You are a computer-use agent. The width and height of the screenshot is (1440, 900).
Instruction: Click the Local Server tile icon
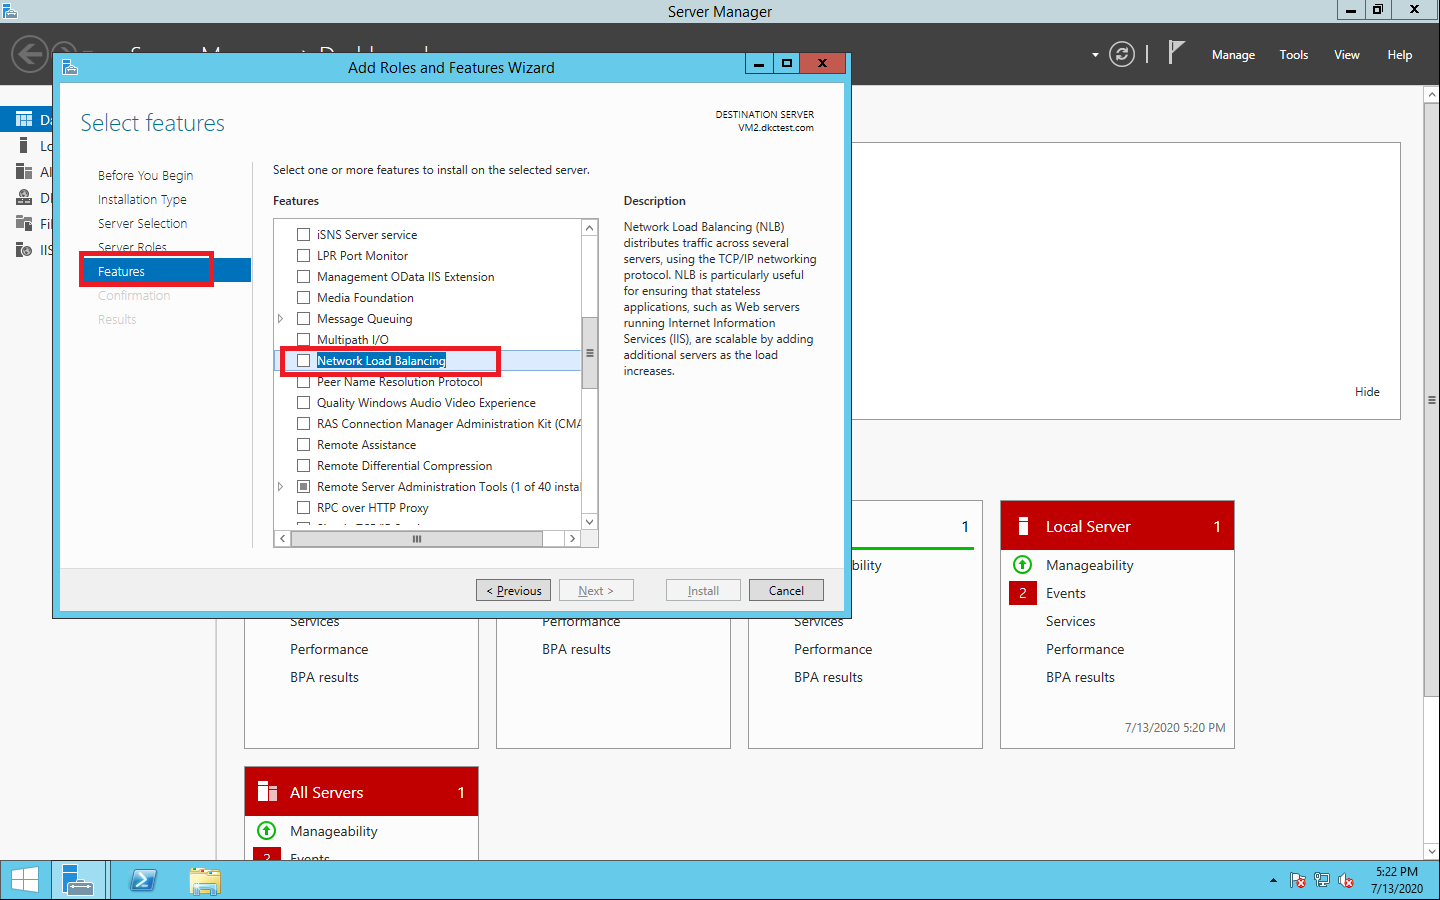(1023, 526)
